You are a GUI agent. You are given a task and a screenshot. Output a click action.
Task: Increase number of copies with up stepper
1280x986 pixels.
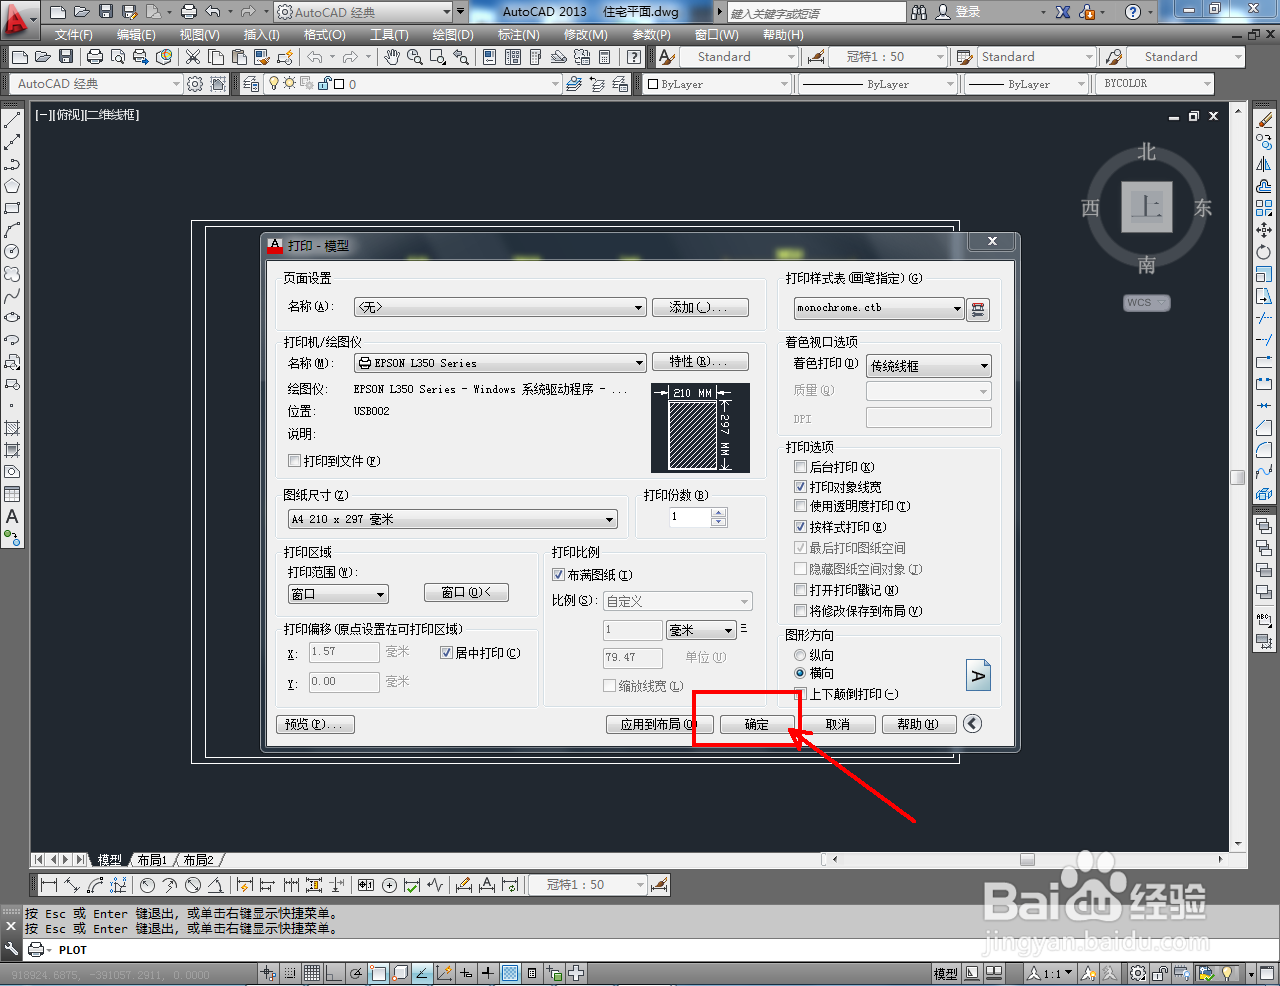click(719, 513)
